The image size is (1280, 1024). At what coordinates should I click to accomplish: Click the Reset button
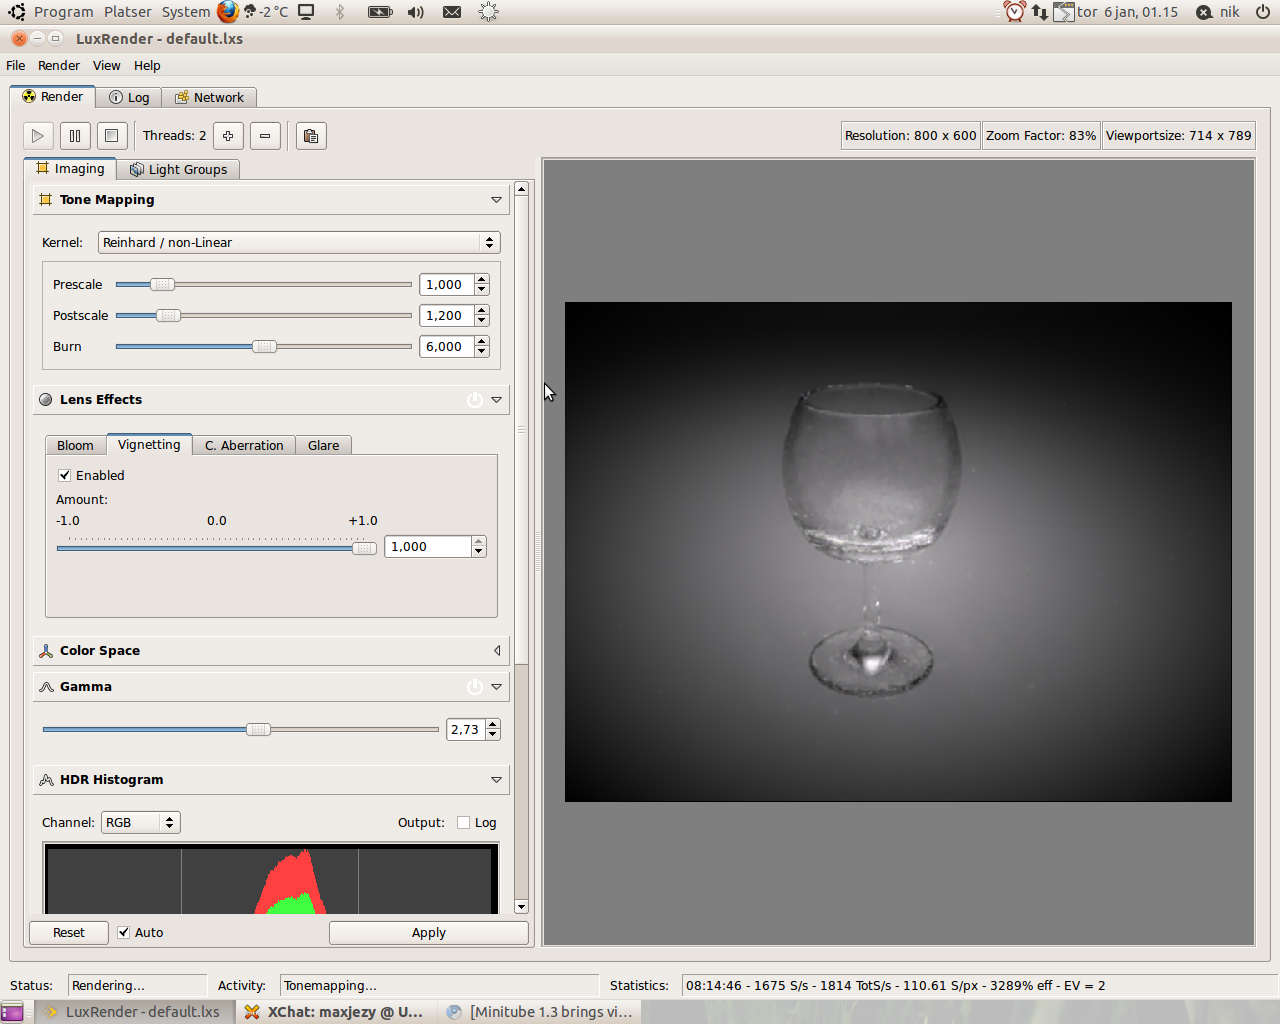[x=69, y=933]
